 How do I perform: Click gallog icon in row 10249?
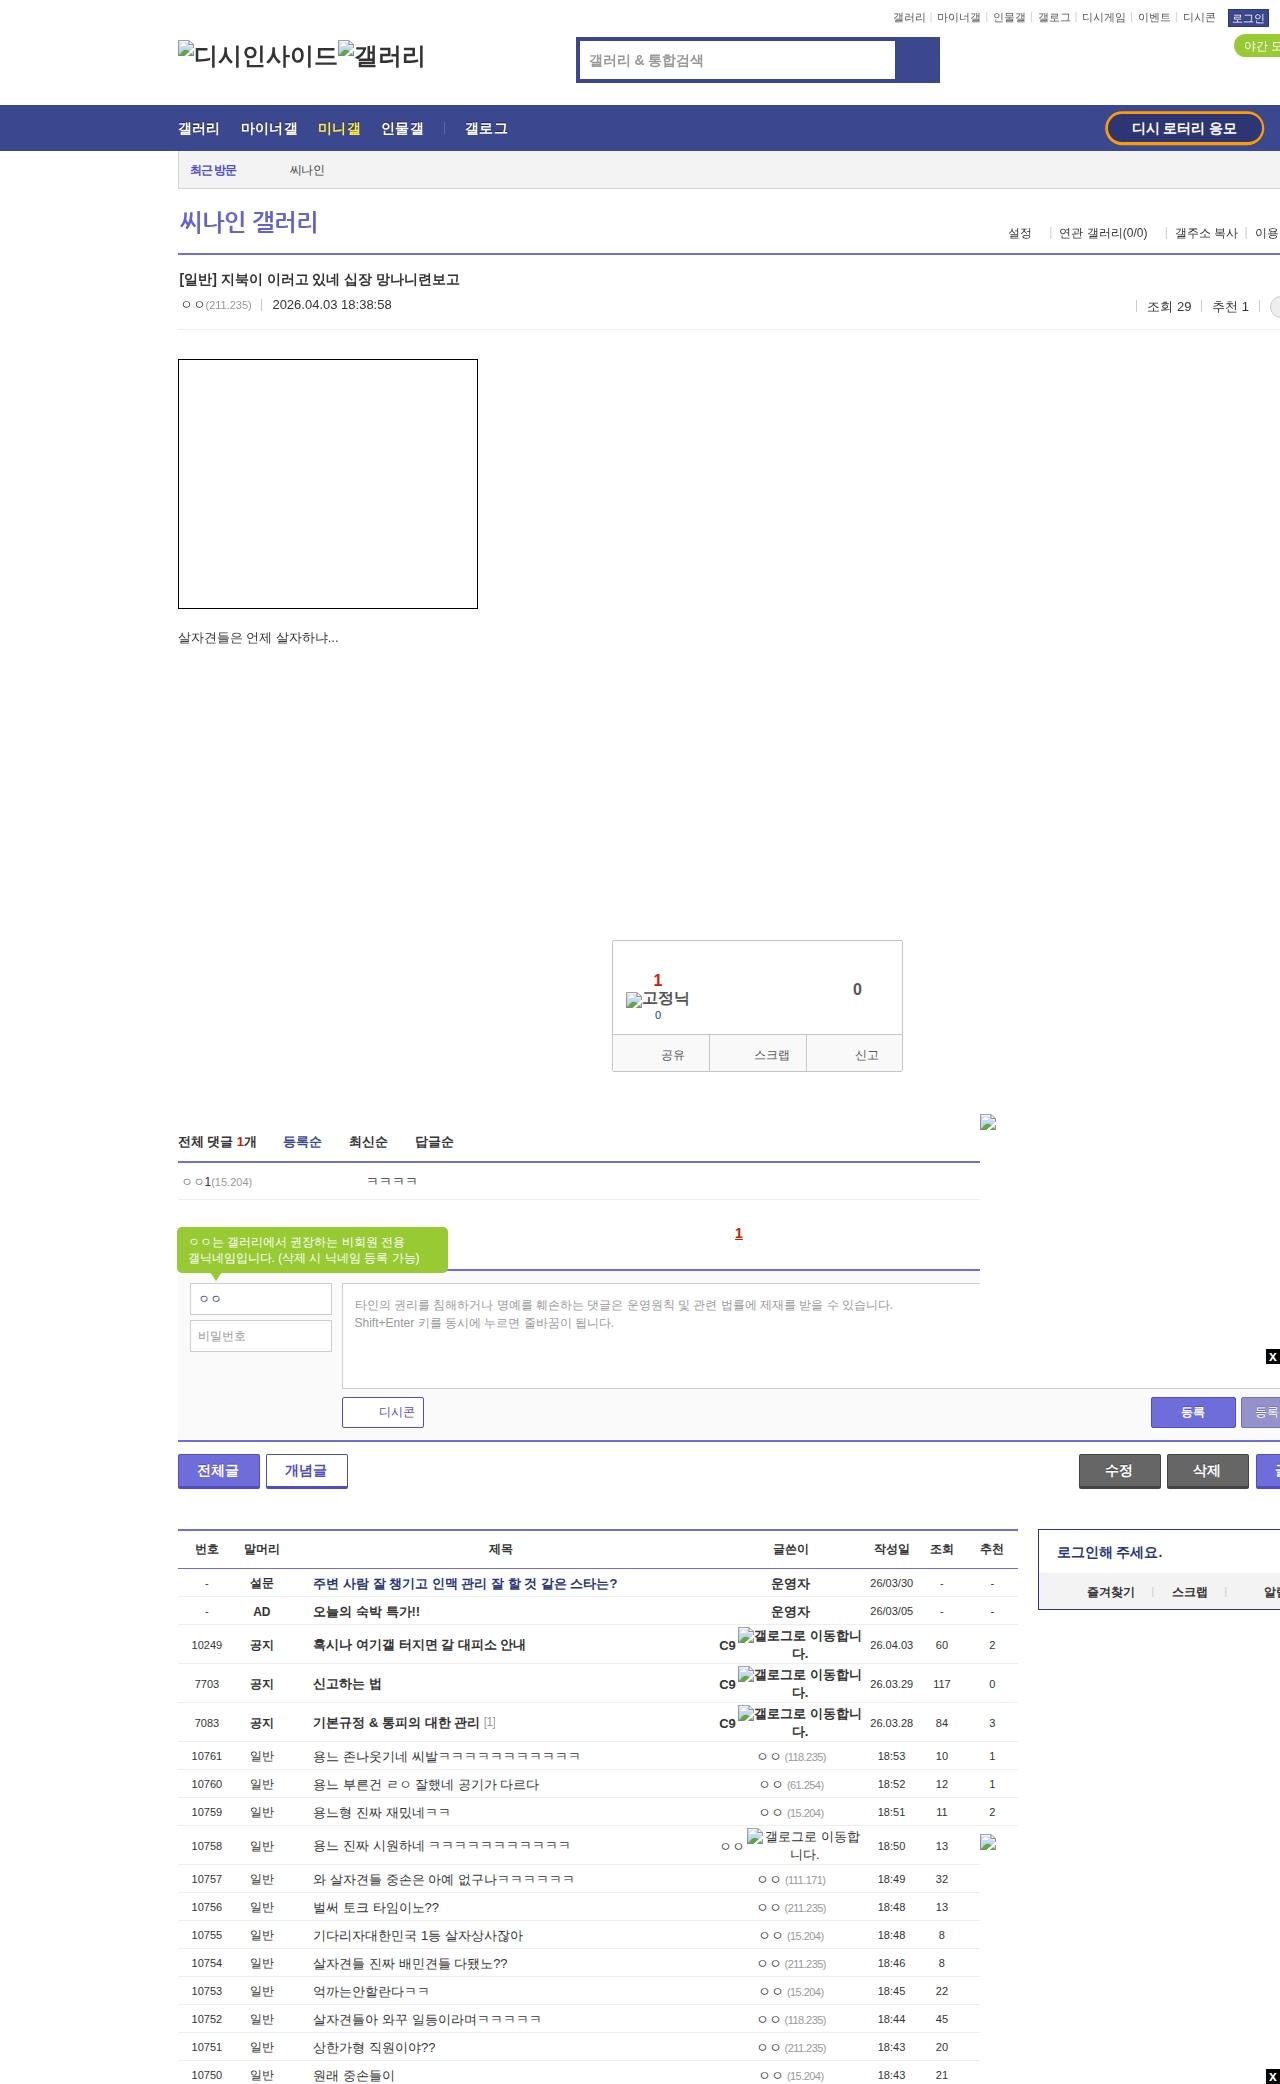pos(800,1645)
